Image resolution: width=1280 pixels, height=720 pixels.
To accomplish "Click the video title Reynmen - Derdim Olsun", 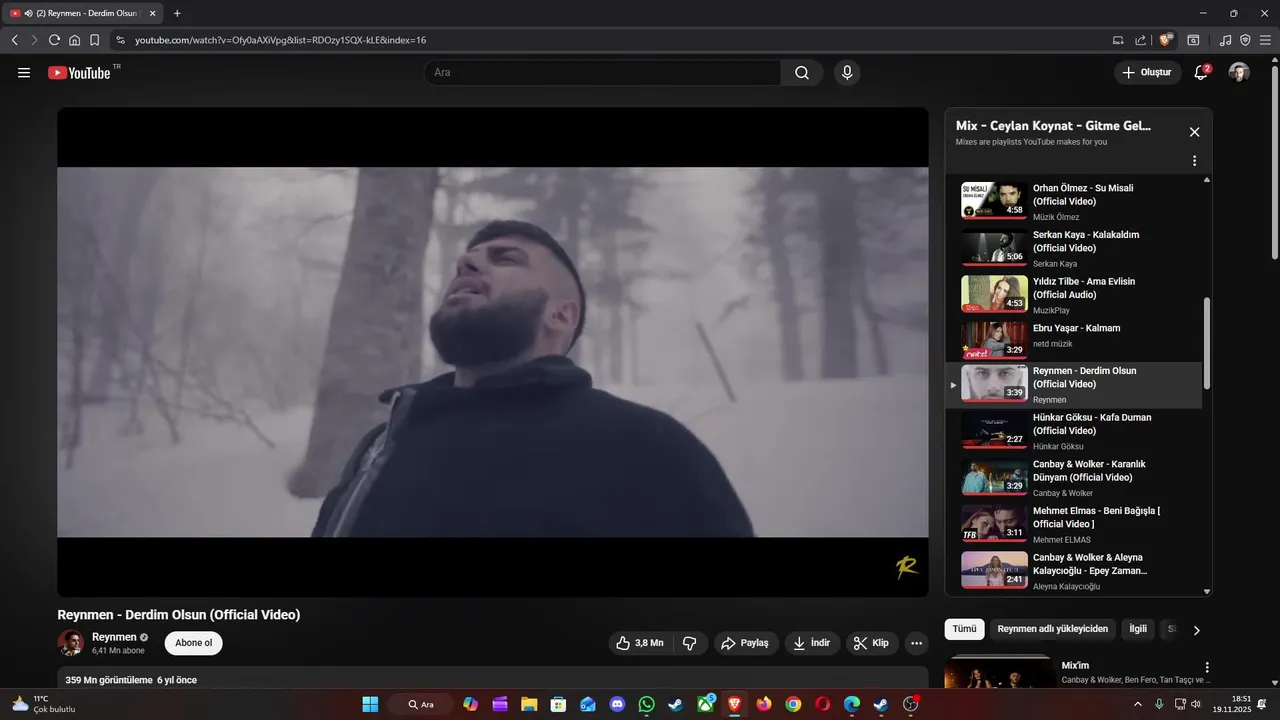I will coord(179,615).
